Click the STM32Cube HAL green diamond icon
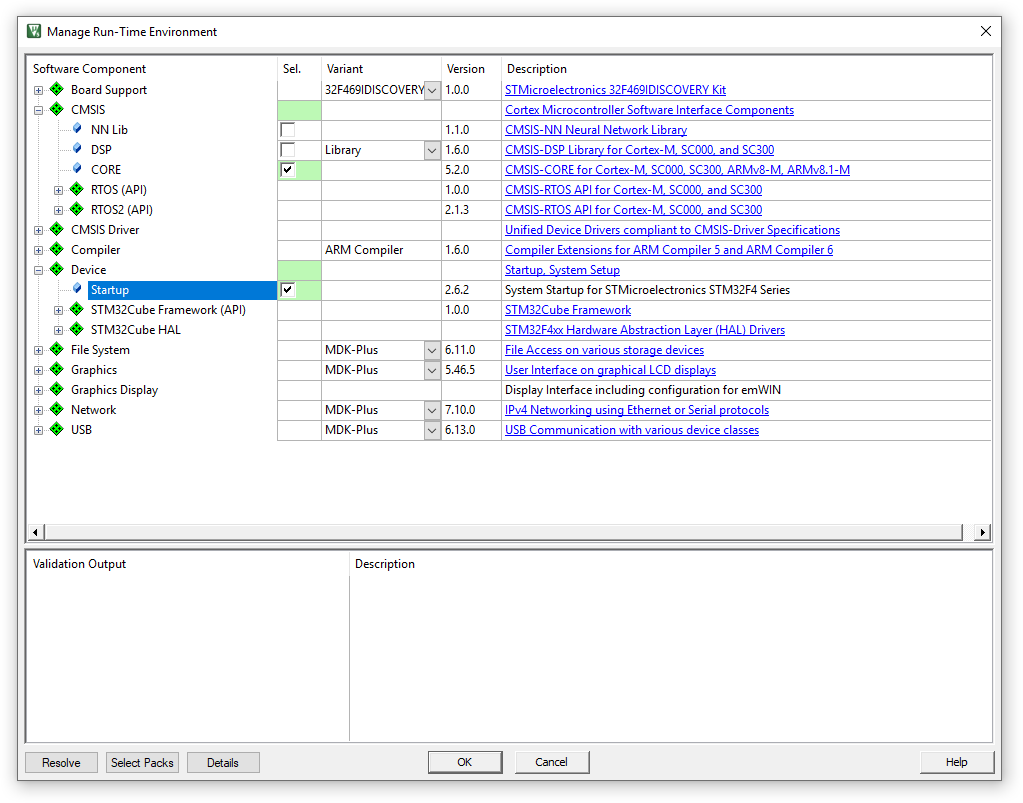1023x803 pixels. tap(77, 329)
